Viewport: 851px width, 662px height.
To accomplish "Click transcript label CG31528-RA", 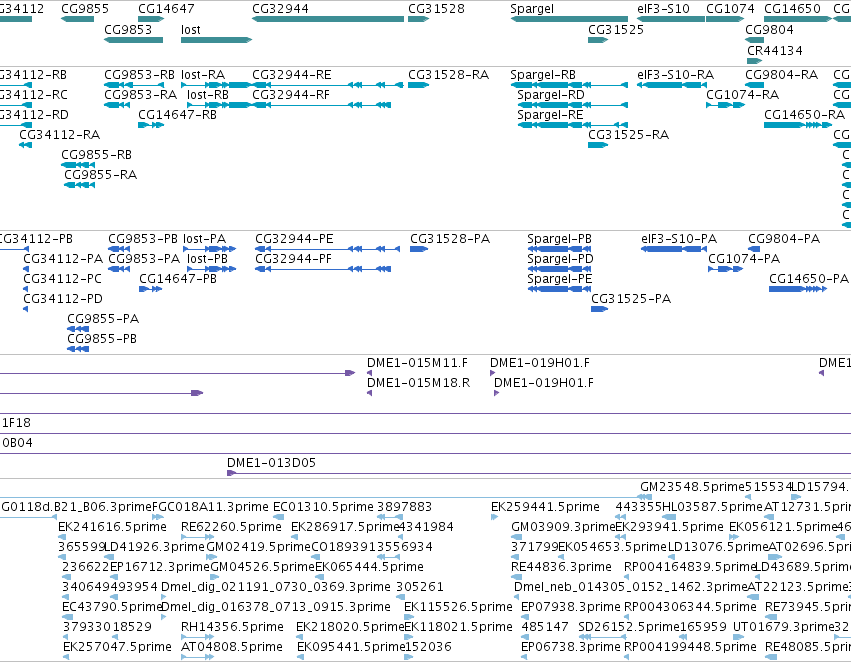I will tap(448, 74).
